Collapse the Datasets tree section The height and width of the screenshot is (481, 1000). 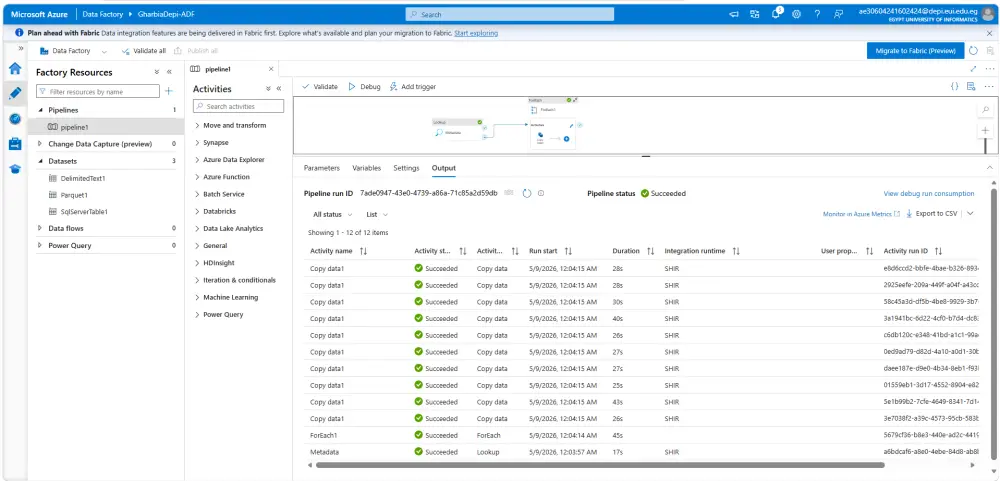pos(40,161)
